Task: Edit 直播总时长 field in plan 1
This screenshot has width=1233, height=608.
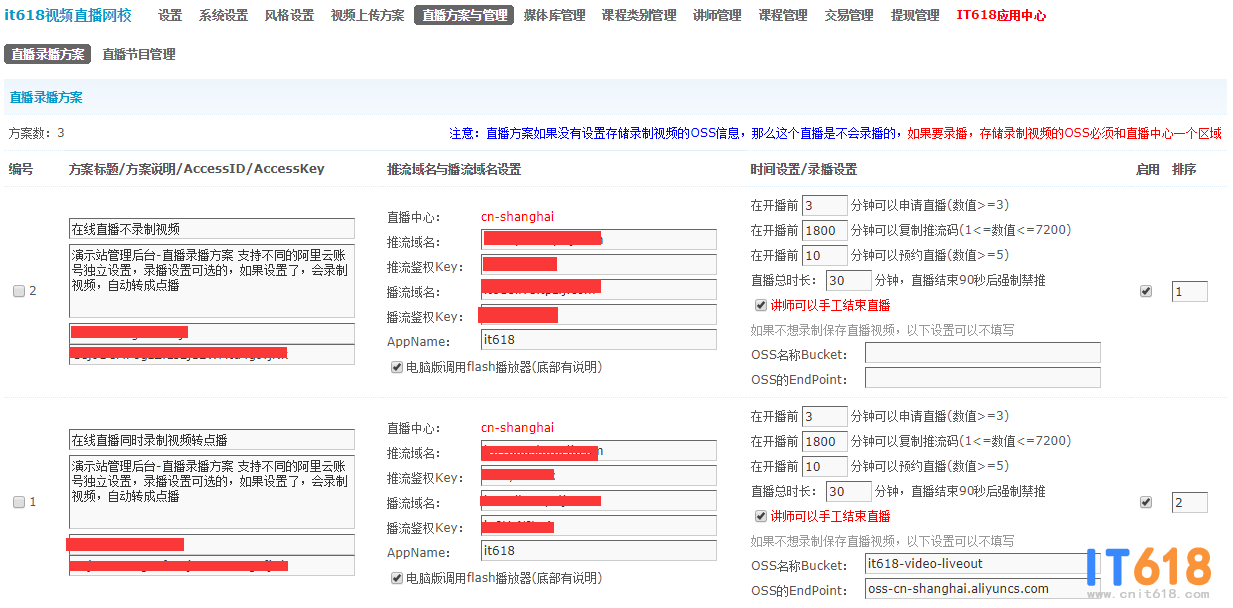Action: [849, 491]
